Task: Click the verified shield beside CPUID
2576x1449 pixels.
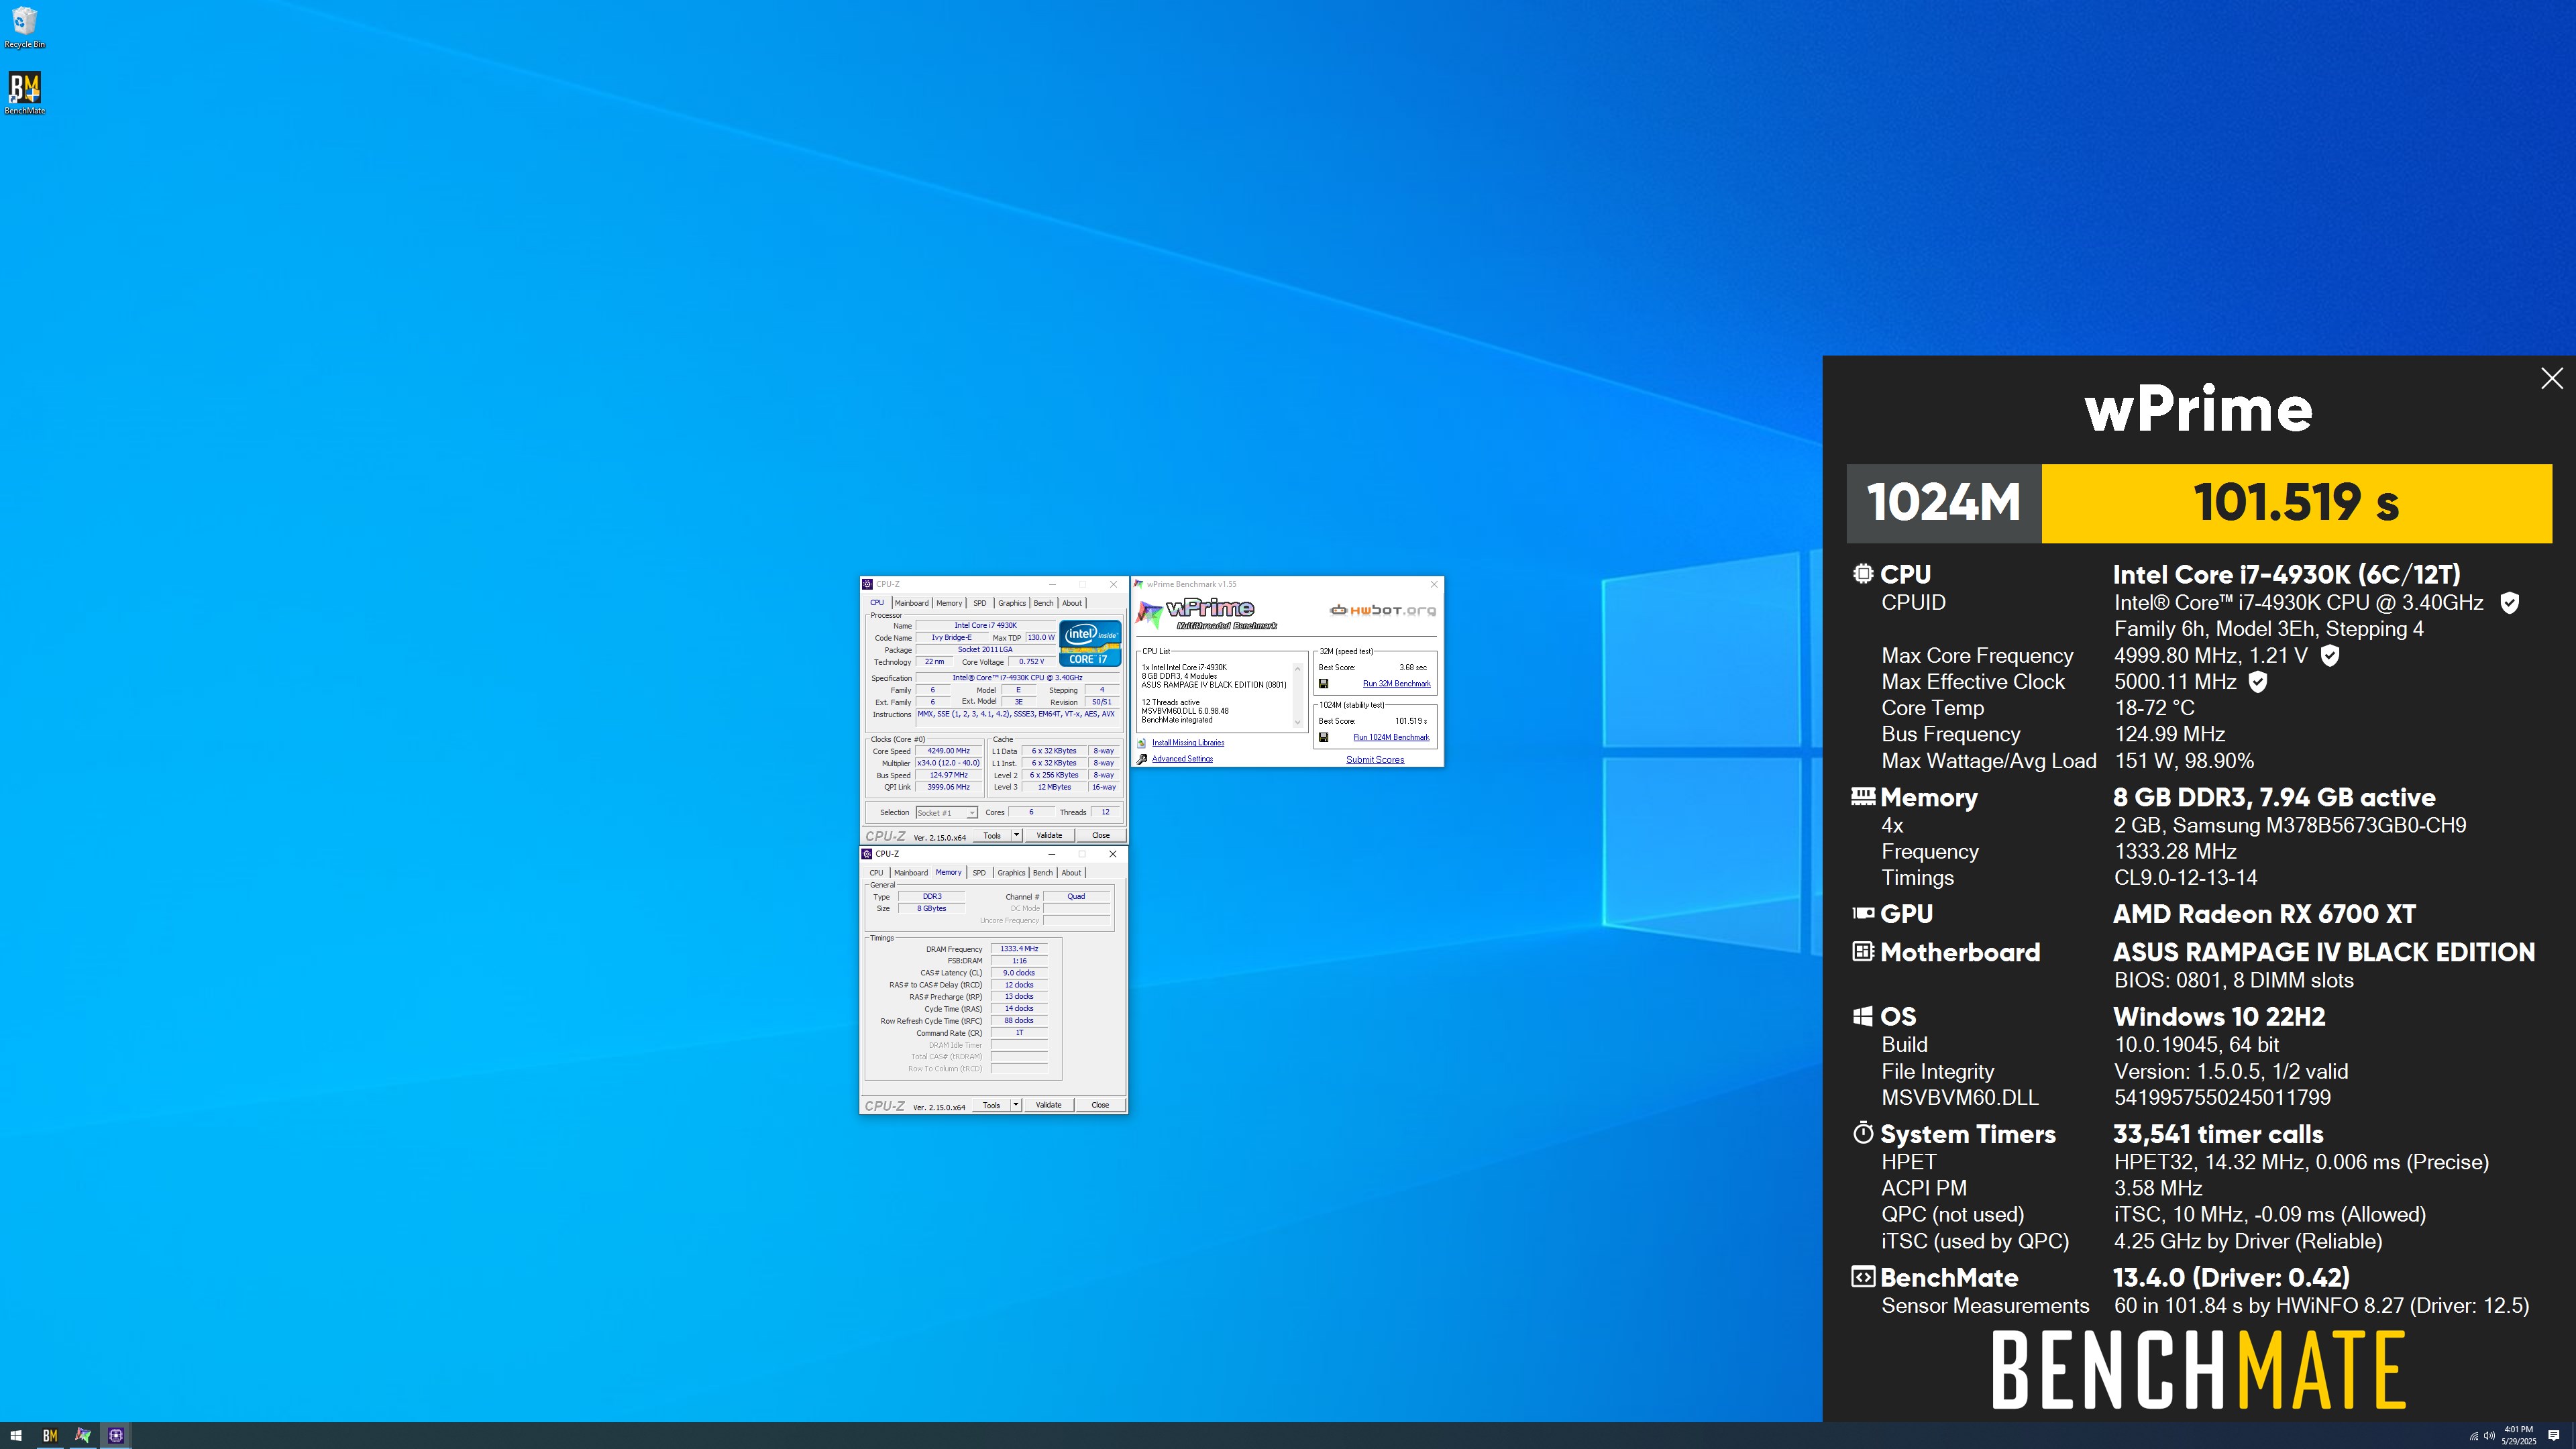Action: tap(2509, 602)
